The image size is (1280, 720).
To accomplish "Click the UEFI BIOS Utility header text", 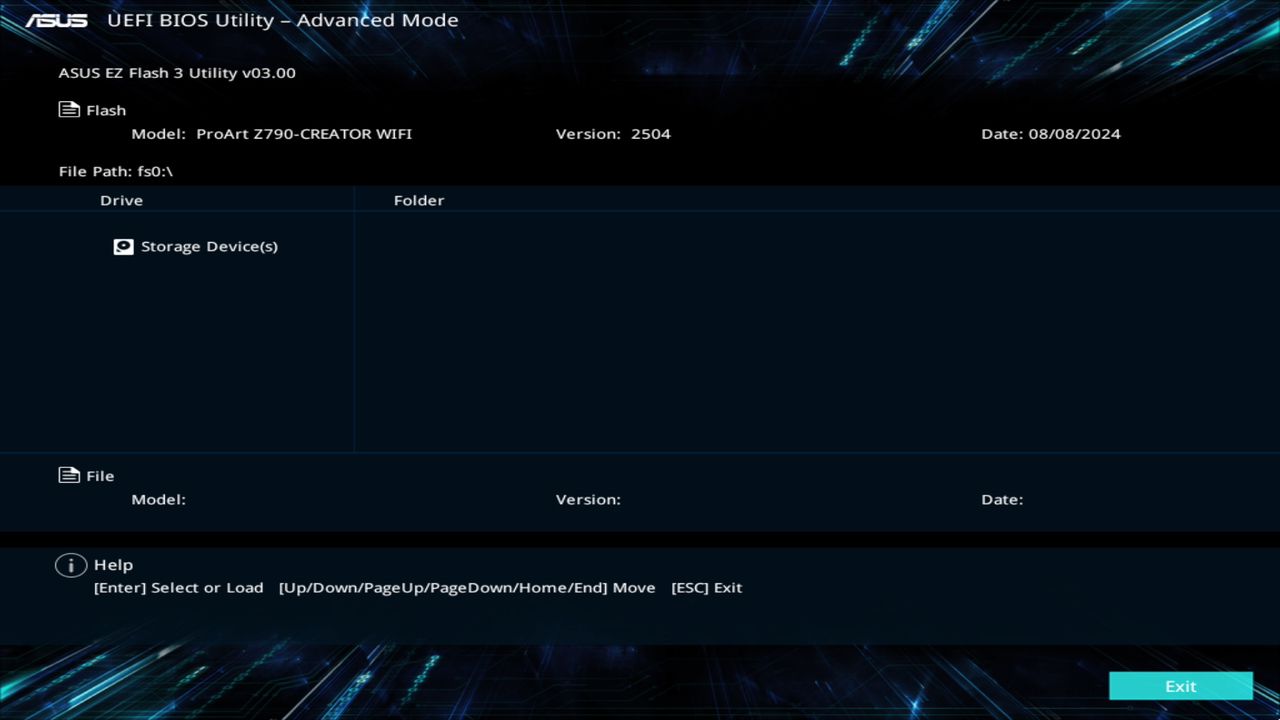I will click(195, 19).
